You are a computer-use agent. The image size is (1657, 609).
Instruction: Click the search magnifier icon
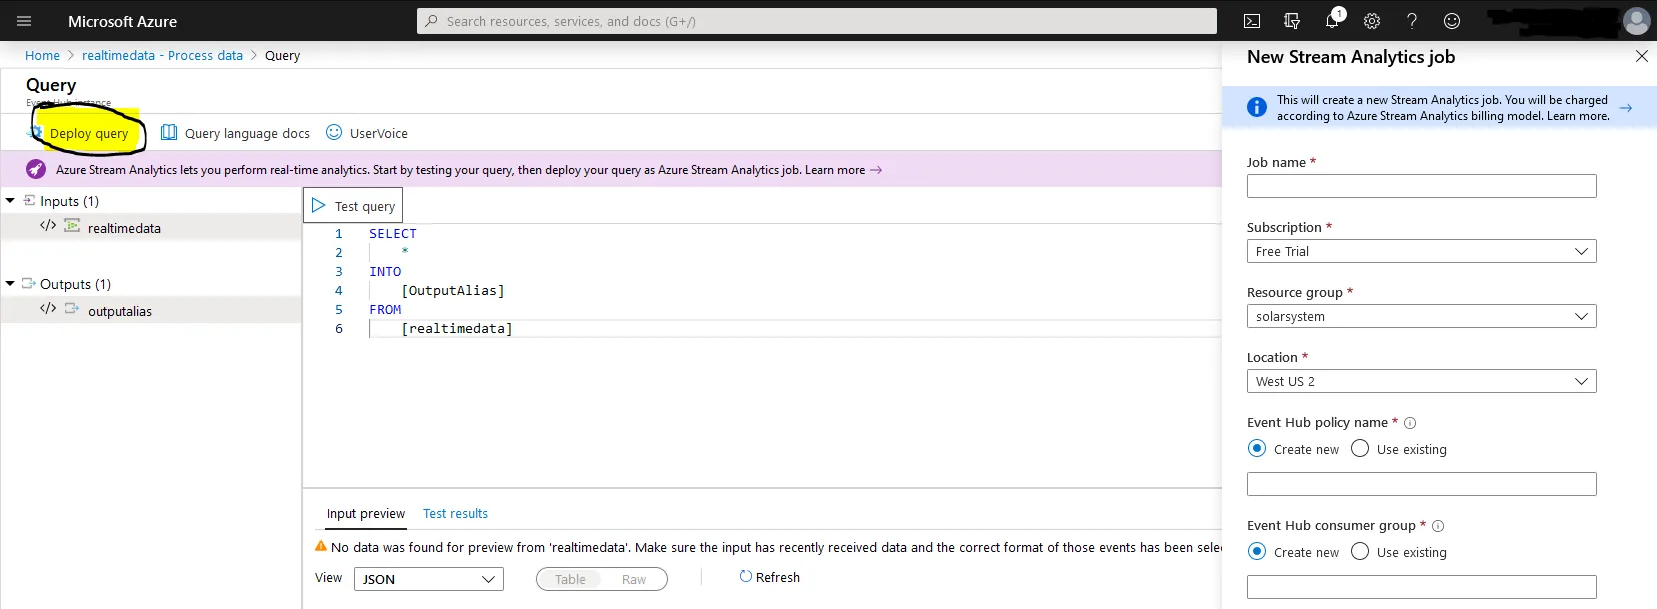pos(431,21)
